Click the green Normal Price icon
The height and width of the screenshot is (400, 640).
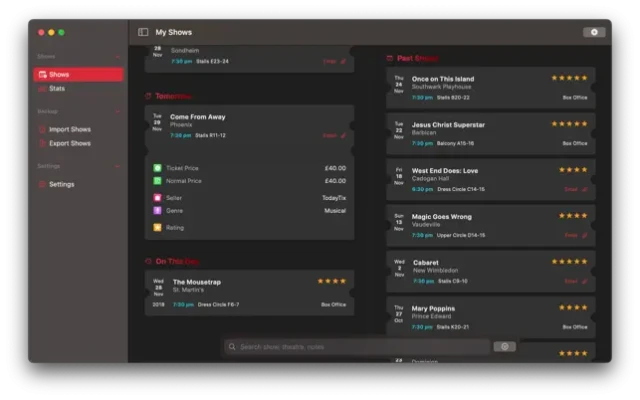pyautogui.click(x=157, y=181)
